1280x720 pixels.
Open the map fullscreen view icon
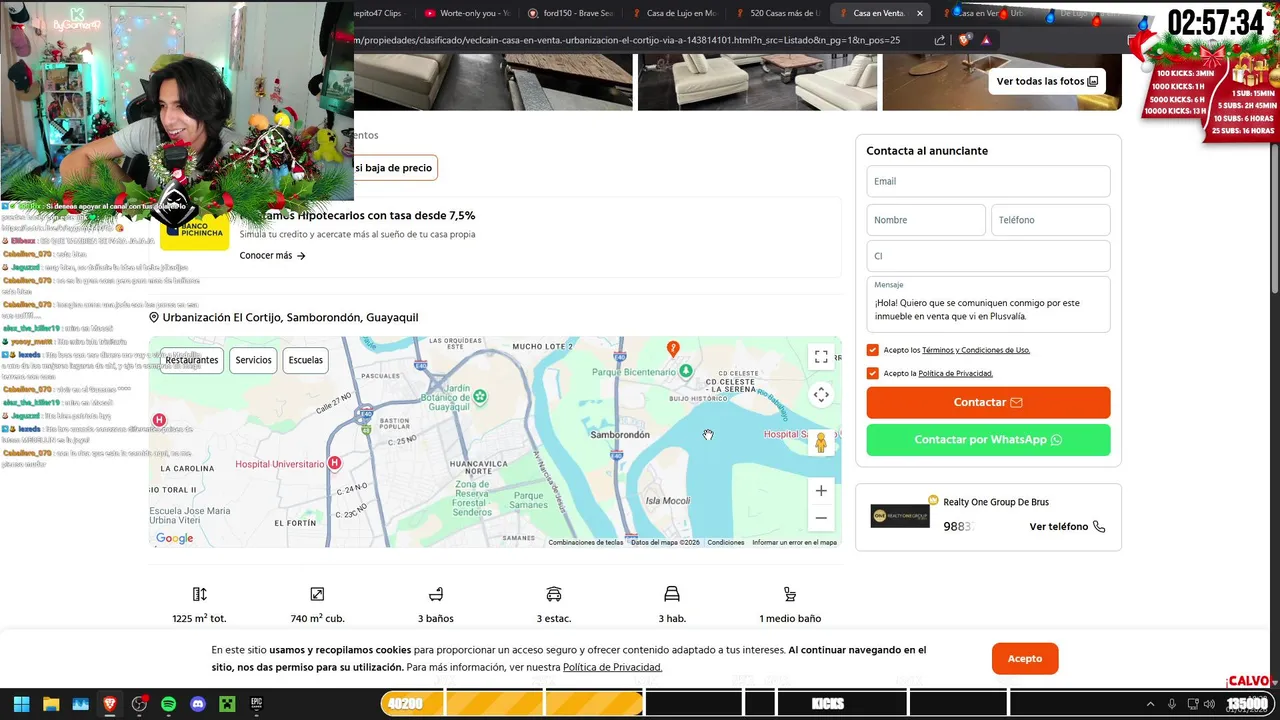coord(821,357)
